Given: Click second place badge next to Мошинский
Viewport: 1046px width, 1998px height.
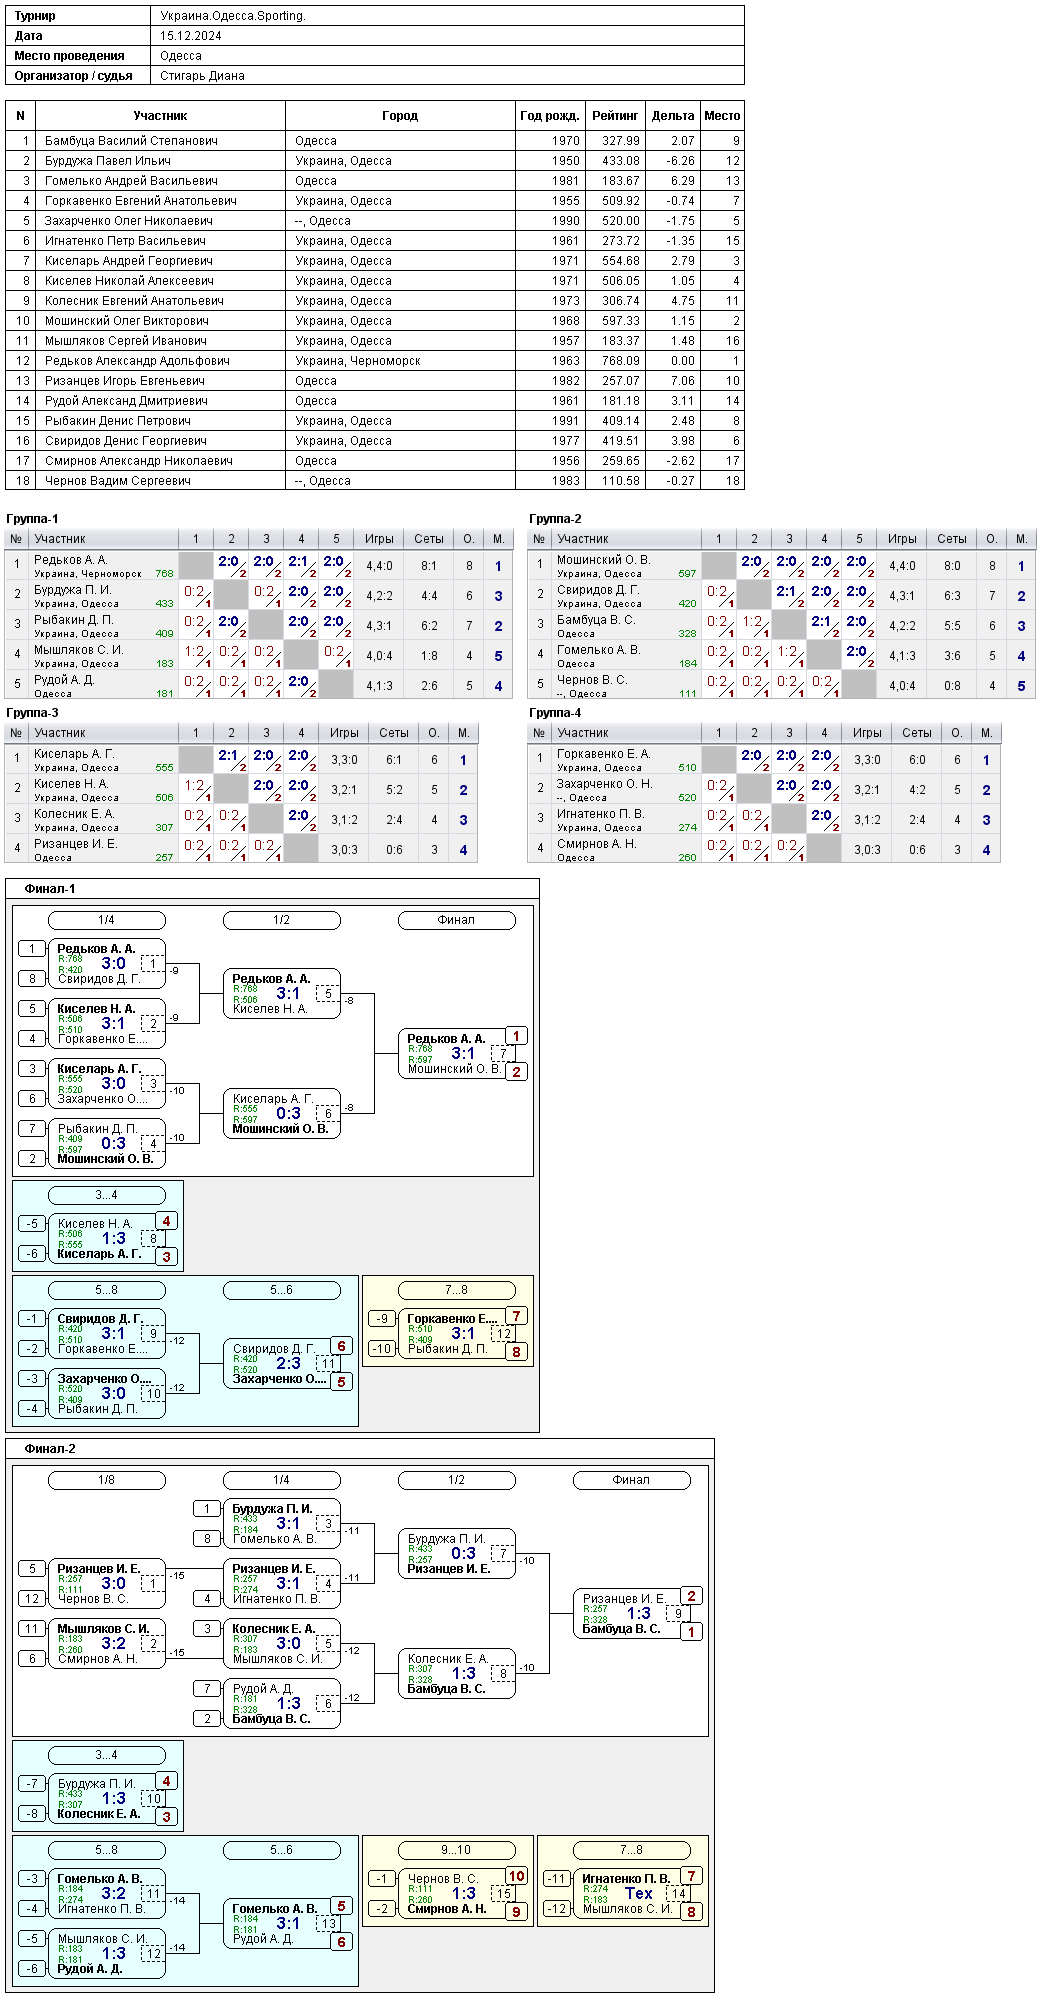Looking at the screenshot, I should [x=516, y=1072].
